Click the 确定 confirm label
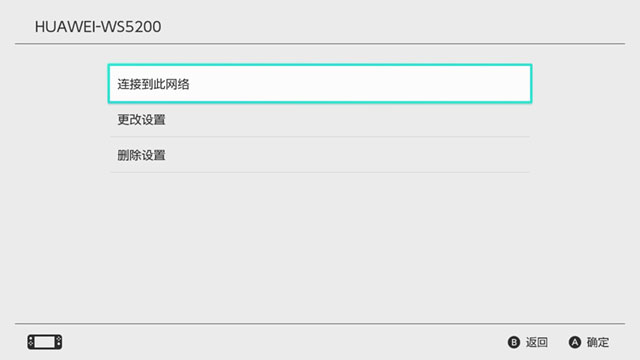The image size is (640, 360). pyautogui.click(x=598, y=342)
